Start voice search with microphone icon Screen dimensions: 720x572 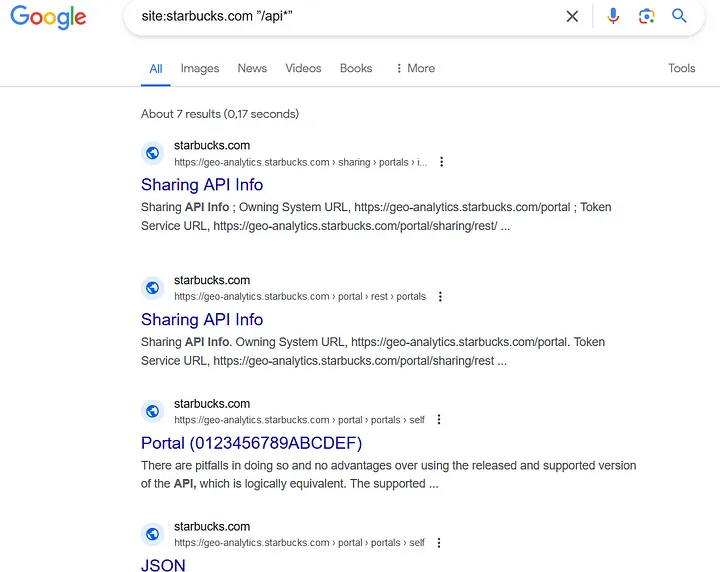tap(613, 16)
